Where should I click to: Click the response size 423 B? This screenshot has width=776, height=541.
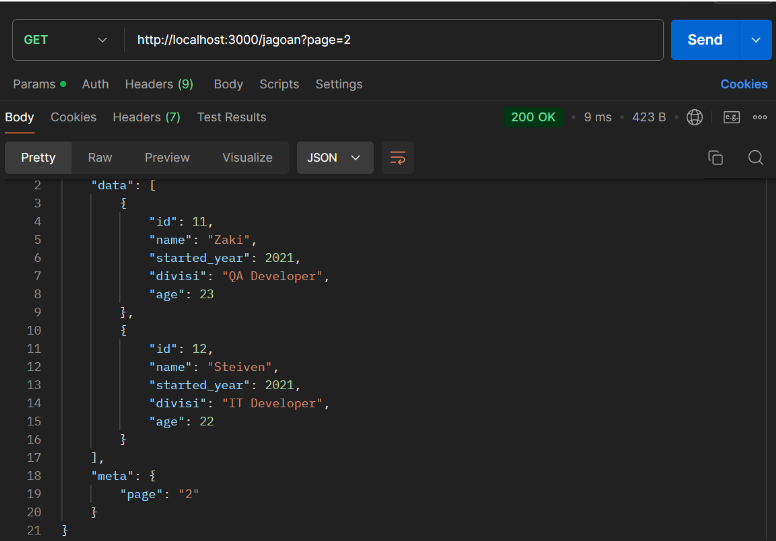649,117
